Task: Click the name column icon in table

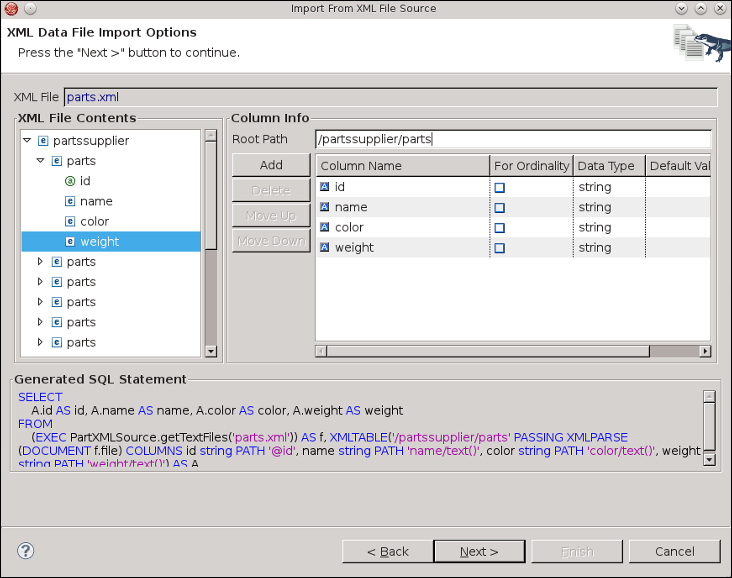Action: [x=325, y=207]
